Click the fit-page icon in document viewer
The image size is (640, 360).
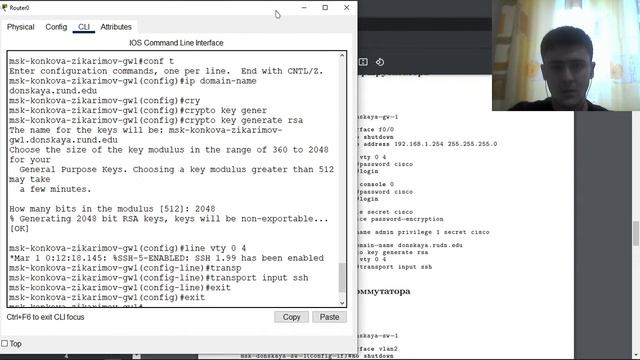tap(363, 62)
